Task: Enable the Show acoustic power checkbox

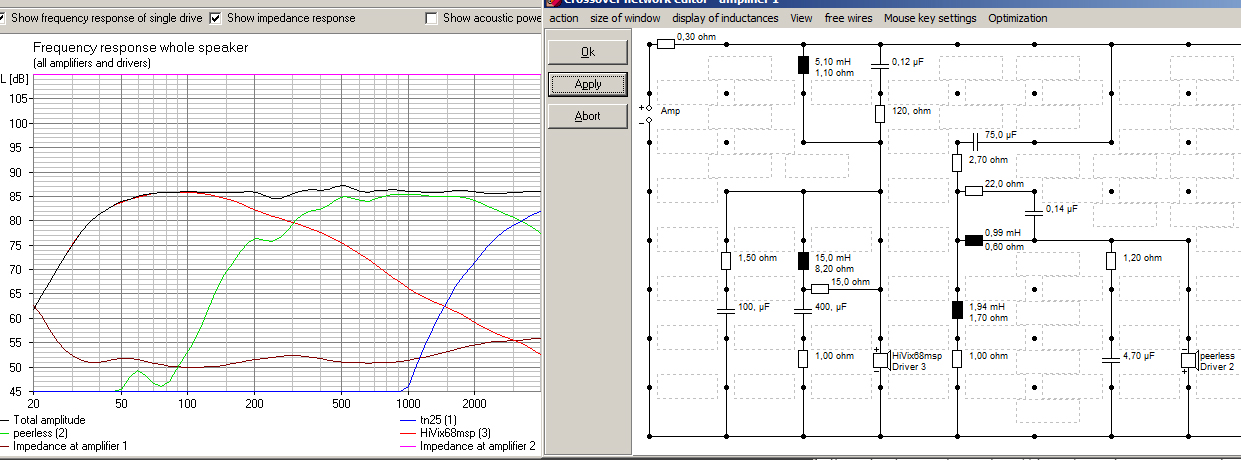Action: point(431,18)
